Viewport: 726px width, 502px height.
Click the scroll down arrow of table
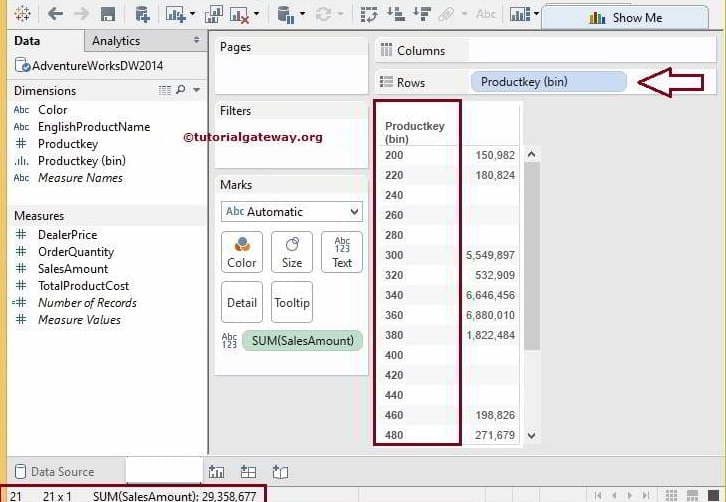coord(532,435)
